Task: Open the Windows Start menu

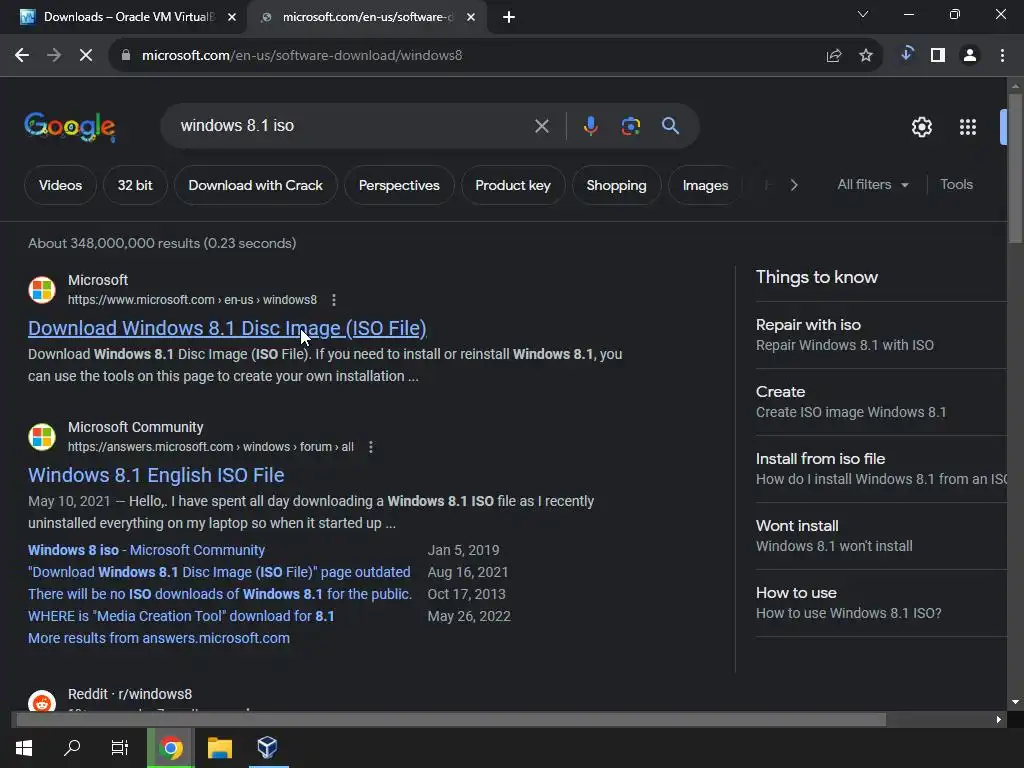Action: click(24, 748)
